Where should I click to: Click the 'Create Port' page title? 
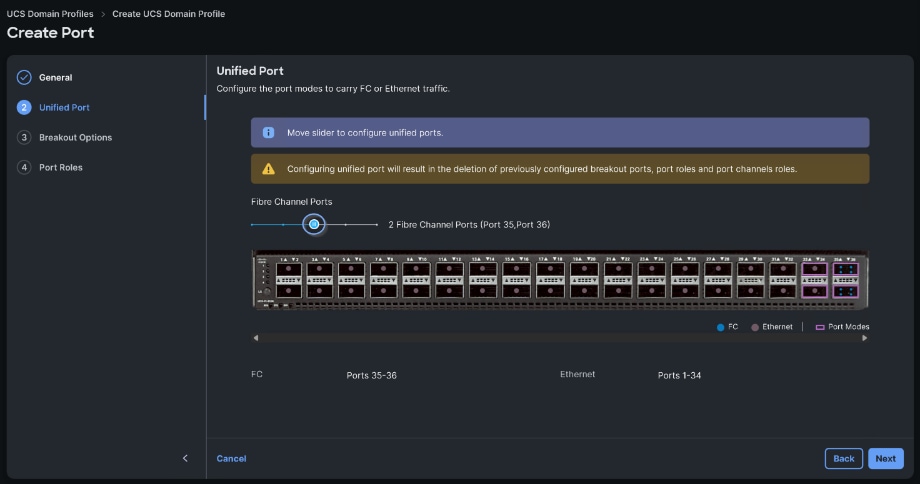pyautogui.click(x=50, y=33)
